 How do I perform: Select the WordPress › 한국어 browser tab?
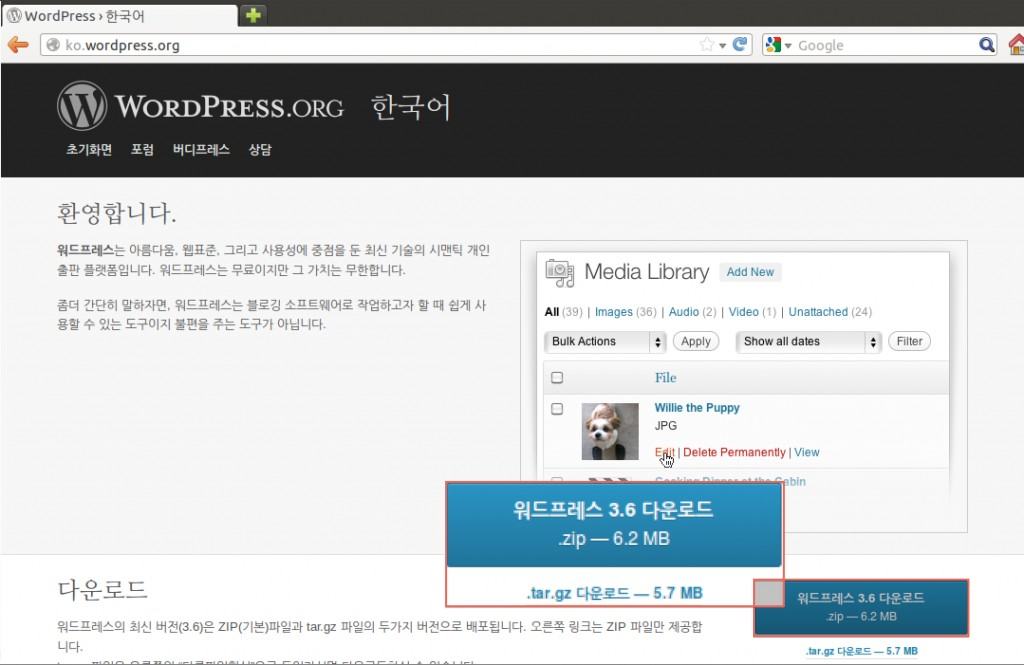[x=118, y=15]
